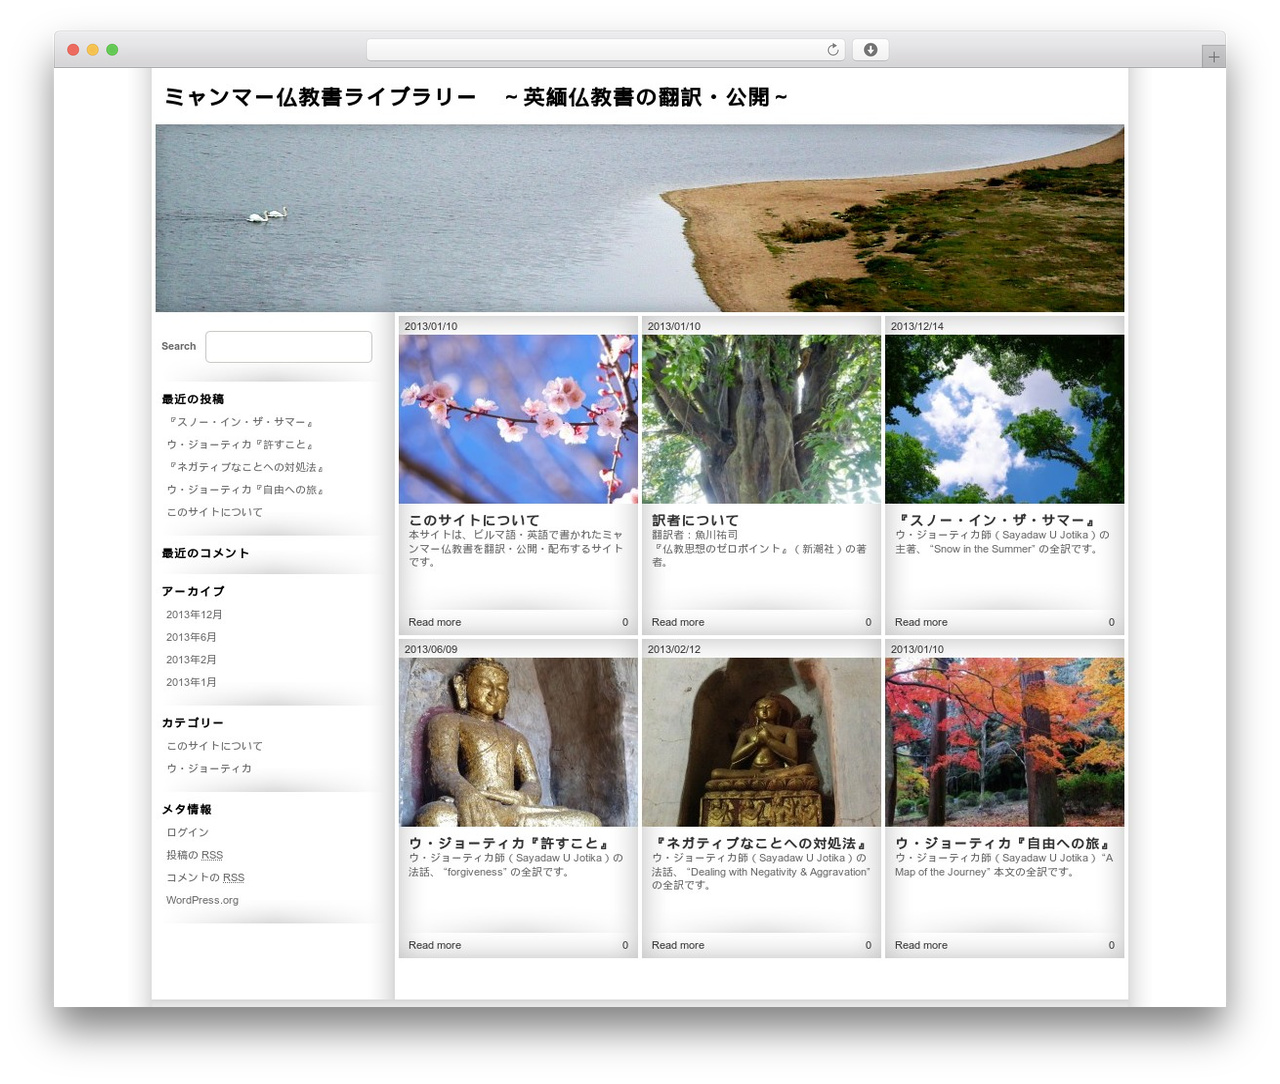Click into the Search input field
The image size is (1280, 1084).
click(x=288, y=347)
